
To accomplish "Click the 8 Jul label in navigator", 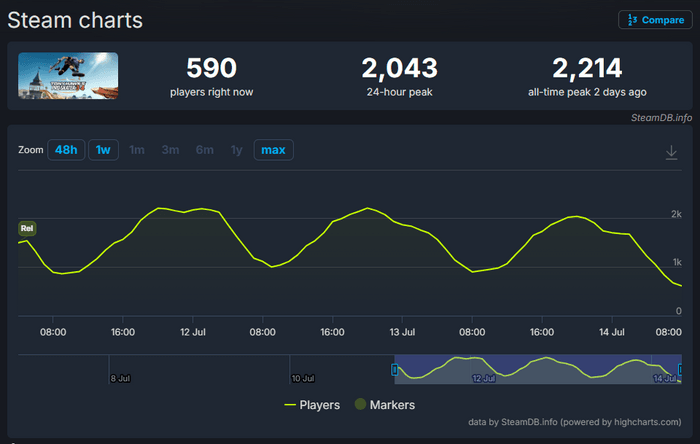I will point(120,378).
